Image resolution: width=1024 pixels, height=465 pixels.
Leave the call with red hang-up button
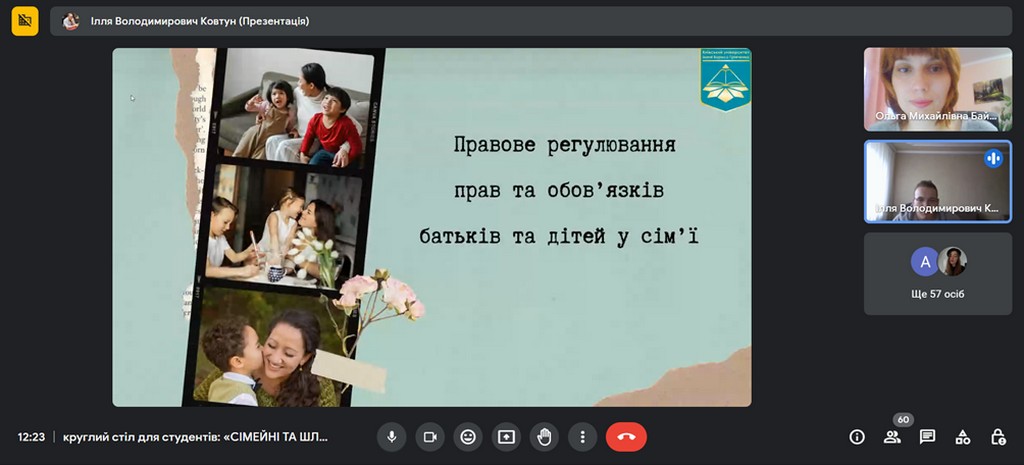pyautogui.click(x=626, y=437)
